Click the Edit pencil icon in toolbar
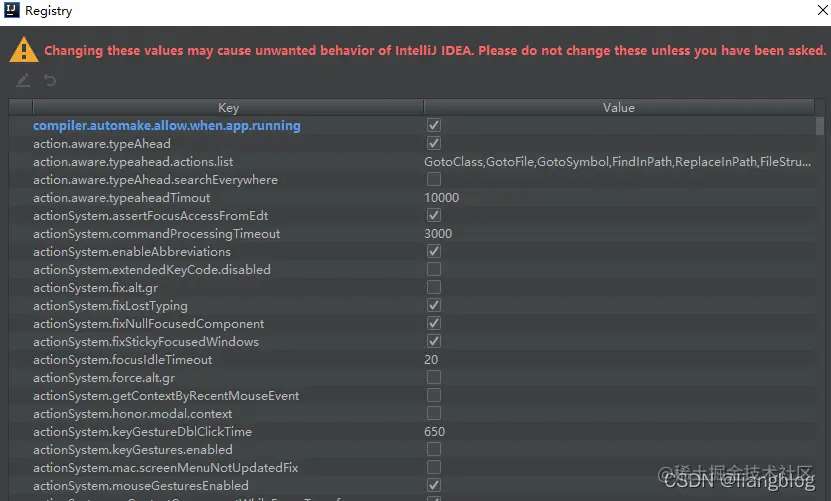 click(23, 81)
